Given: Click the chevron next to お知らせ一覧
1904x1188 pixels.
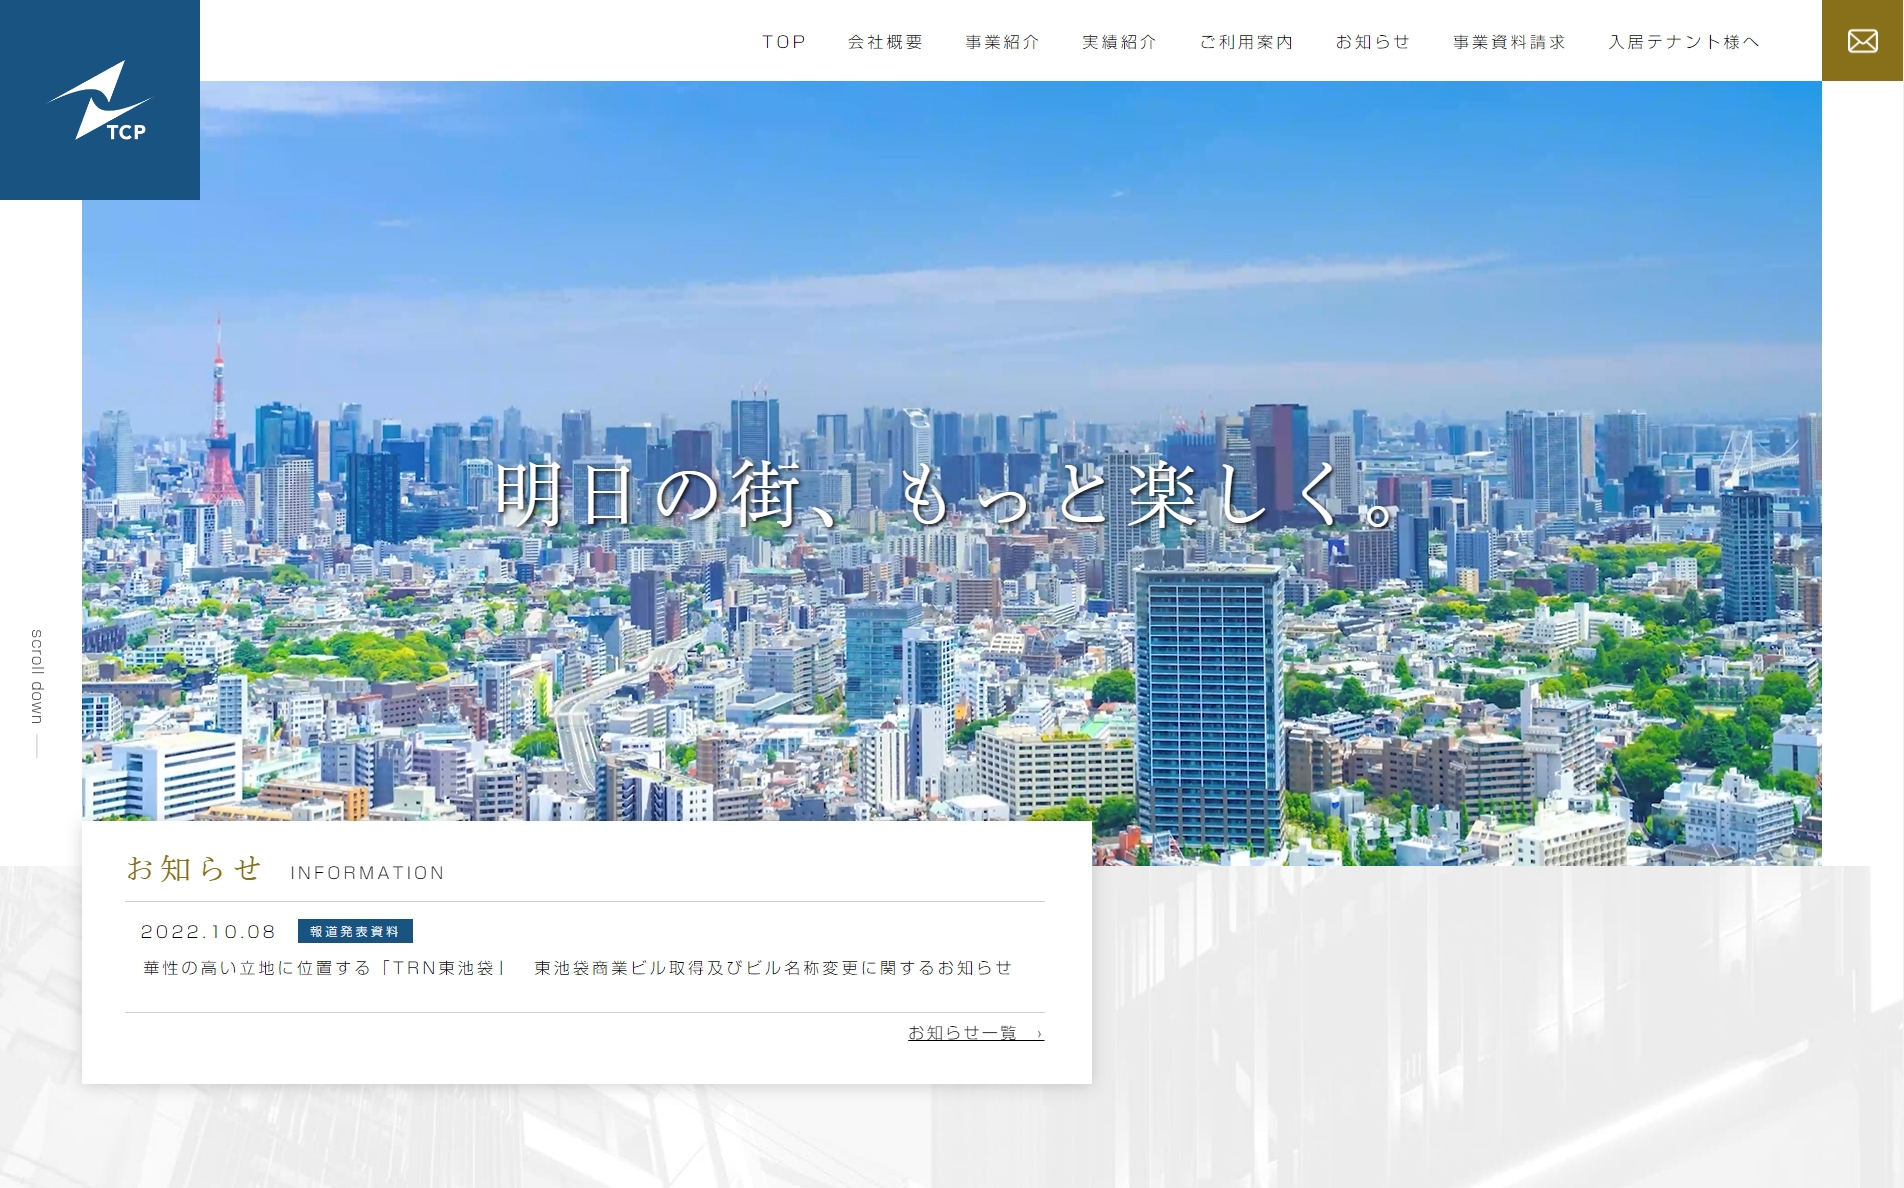Looking at the screenshot, I should tap(1038, 1033).
